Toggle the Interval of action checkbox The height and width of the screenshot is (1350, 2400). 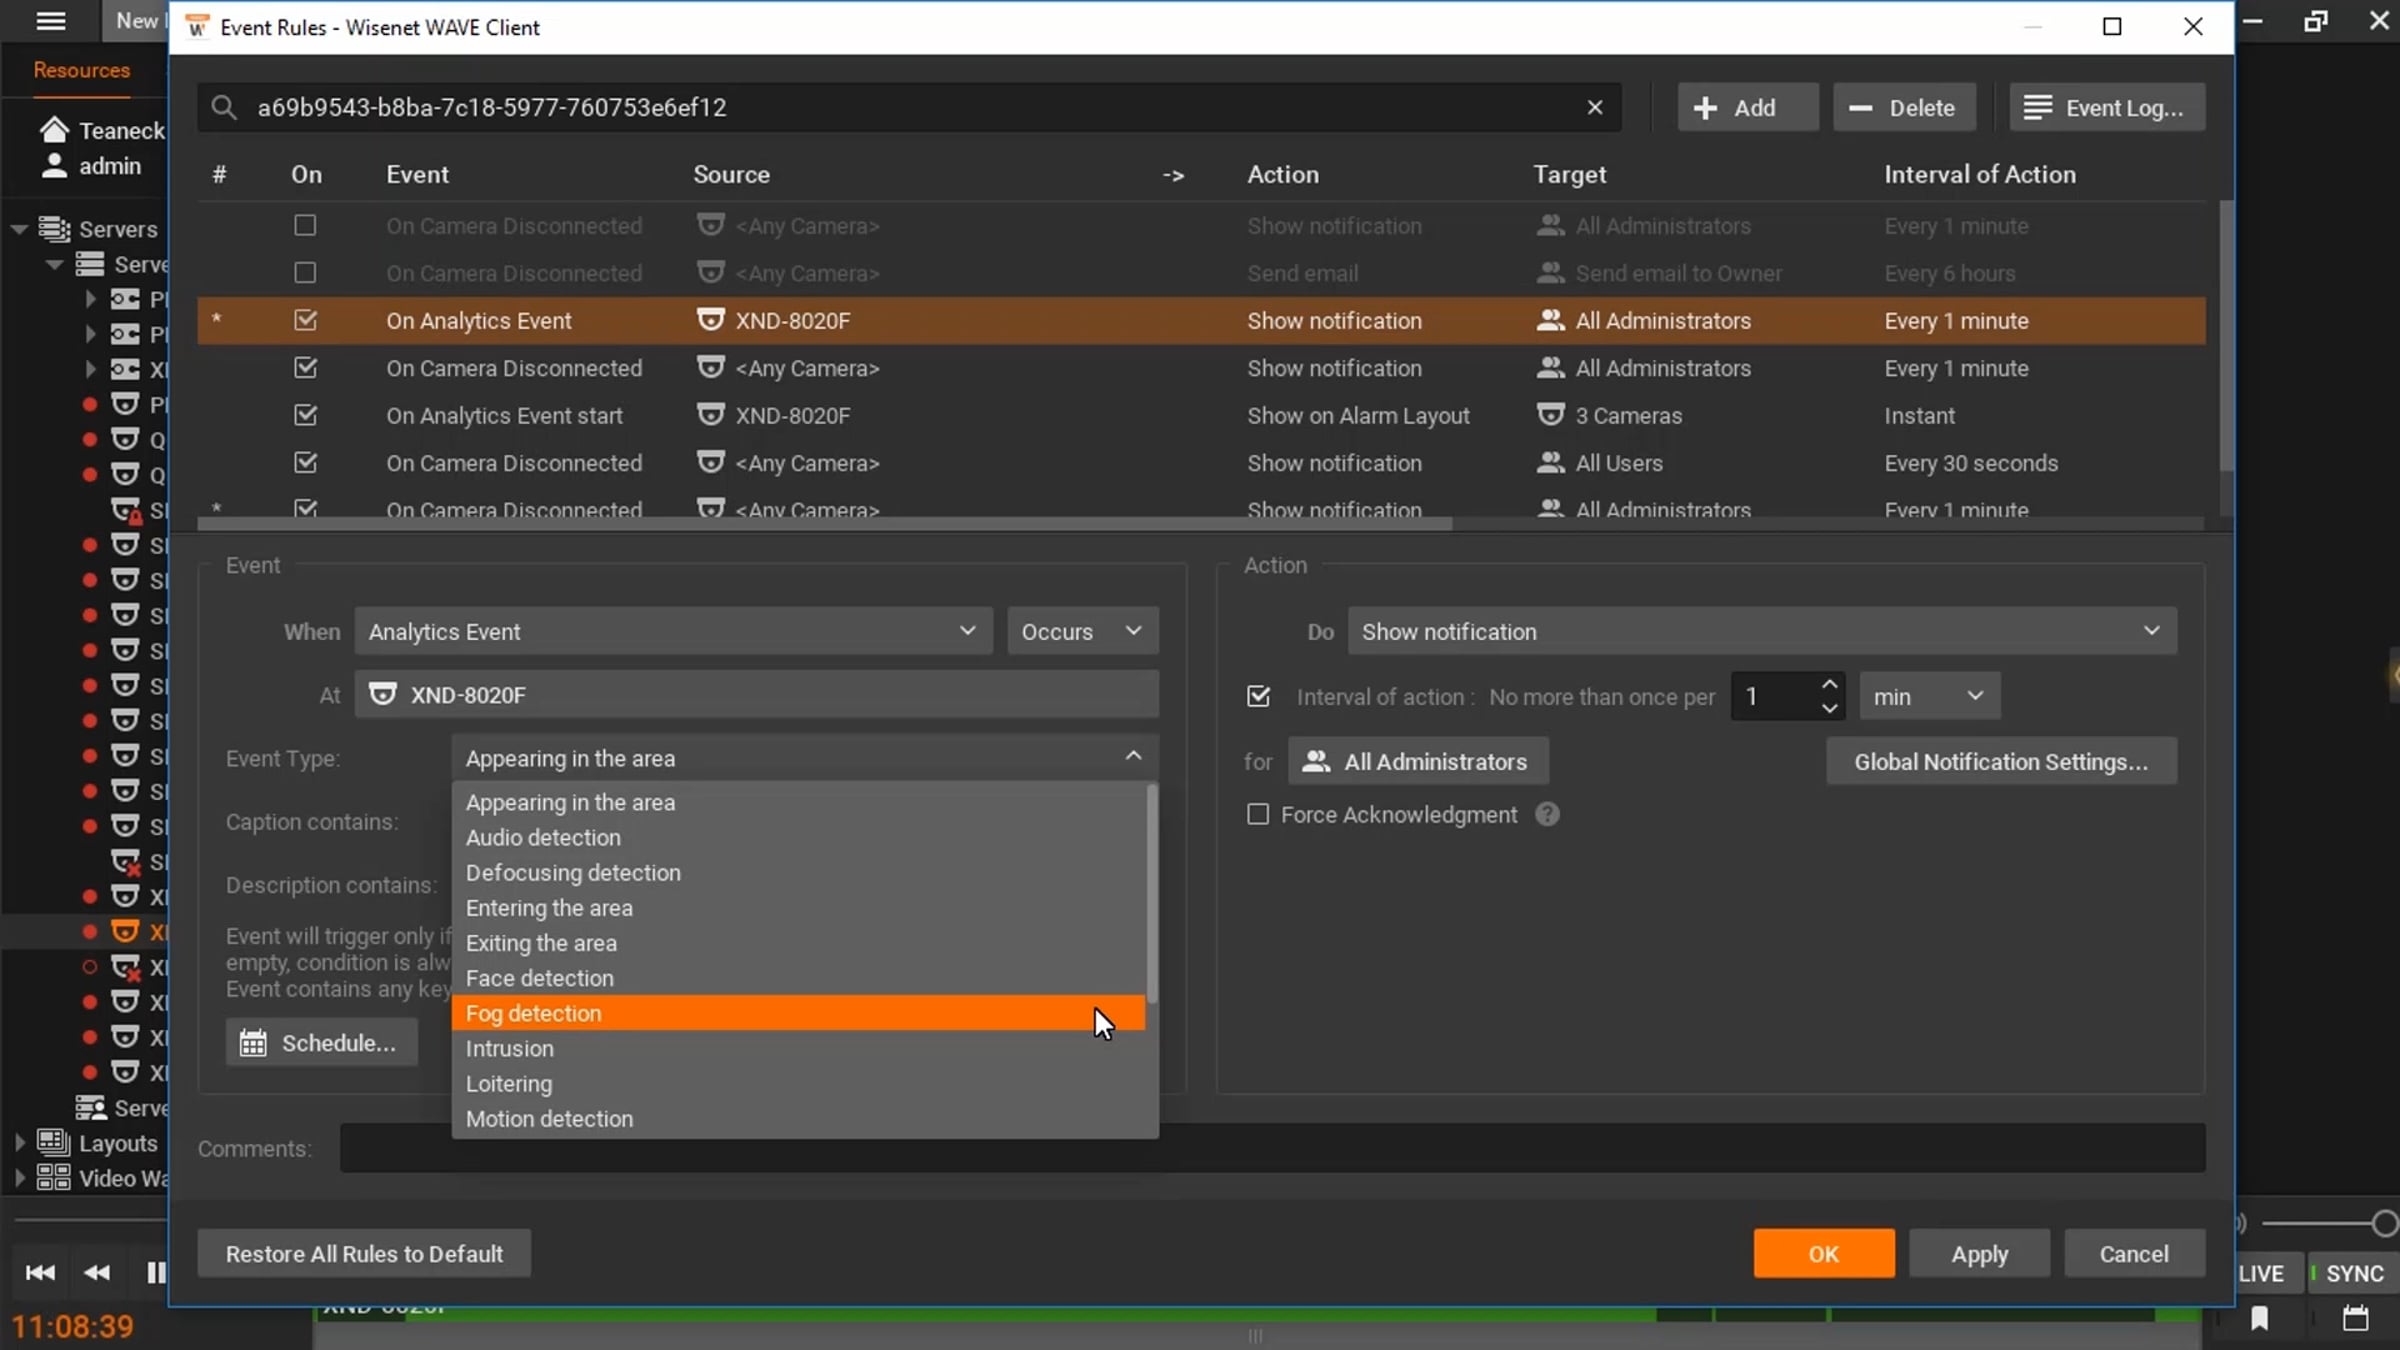coord(1258,697)
